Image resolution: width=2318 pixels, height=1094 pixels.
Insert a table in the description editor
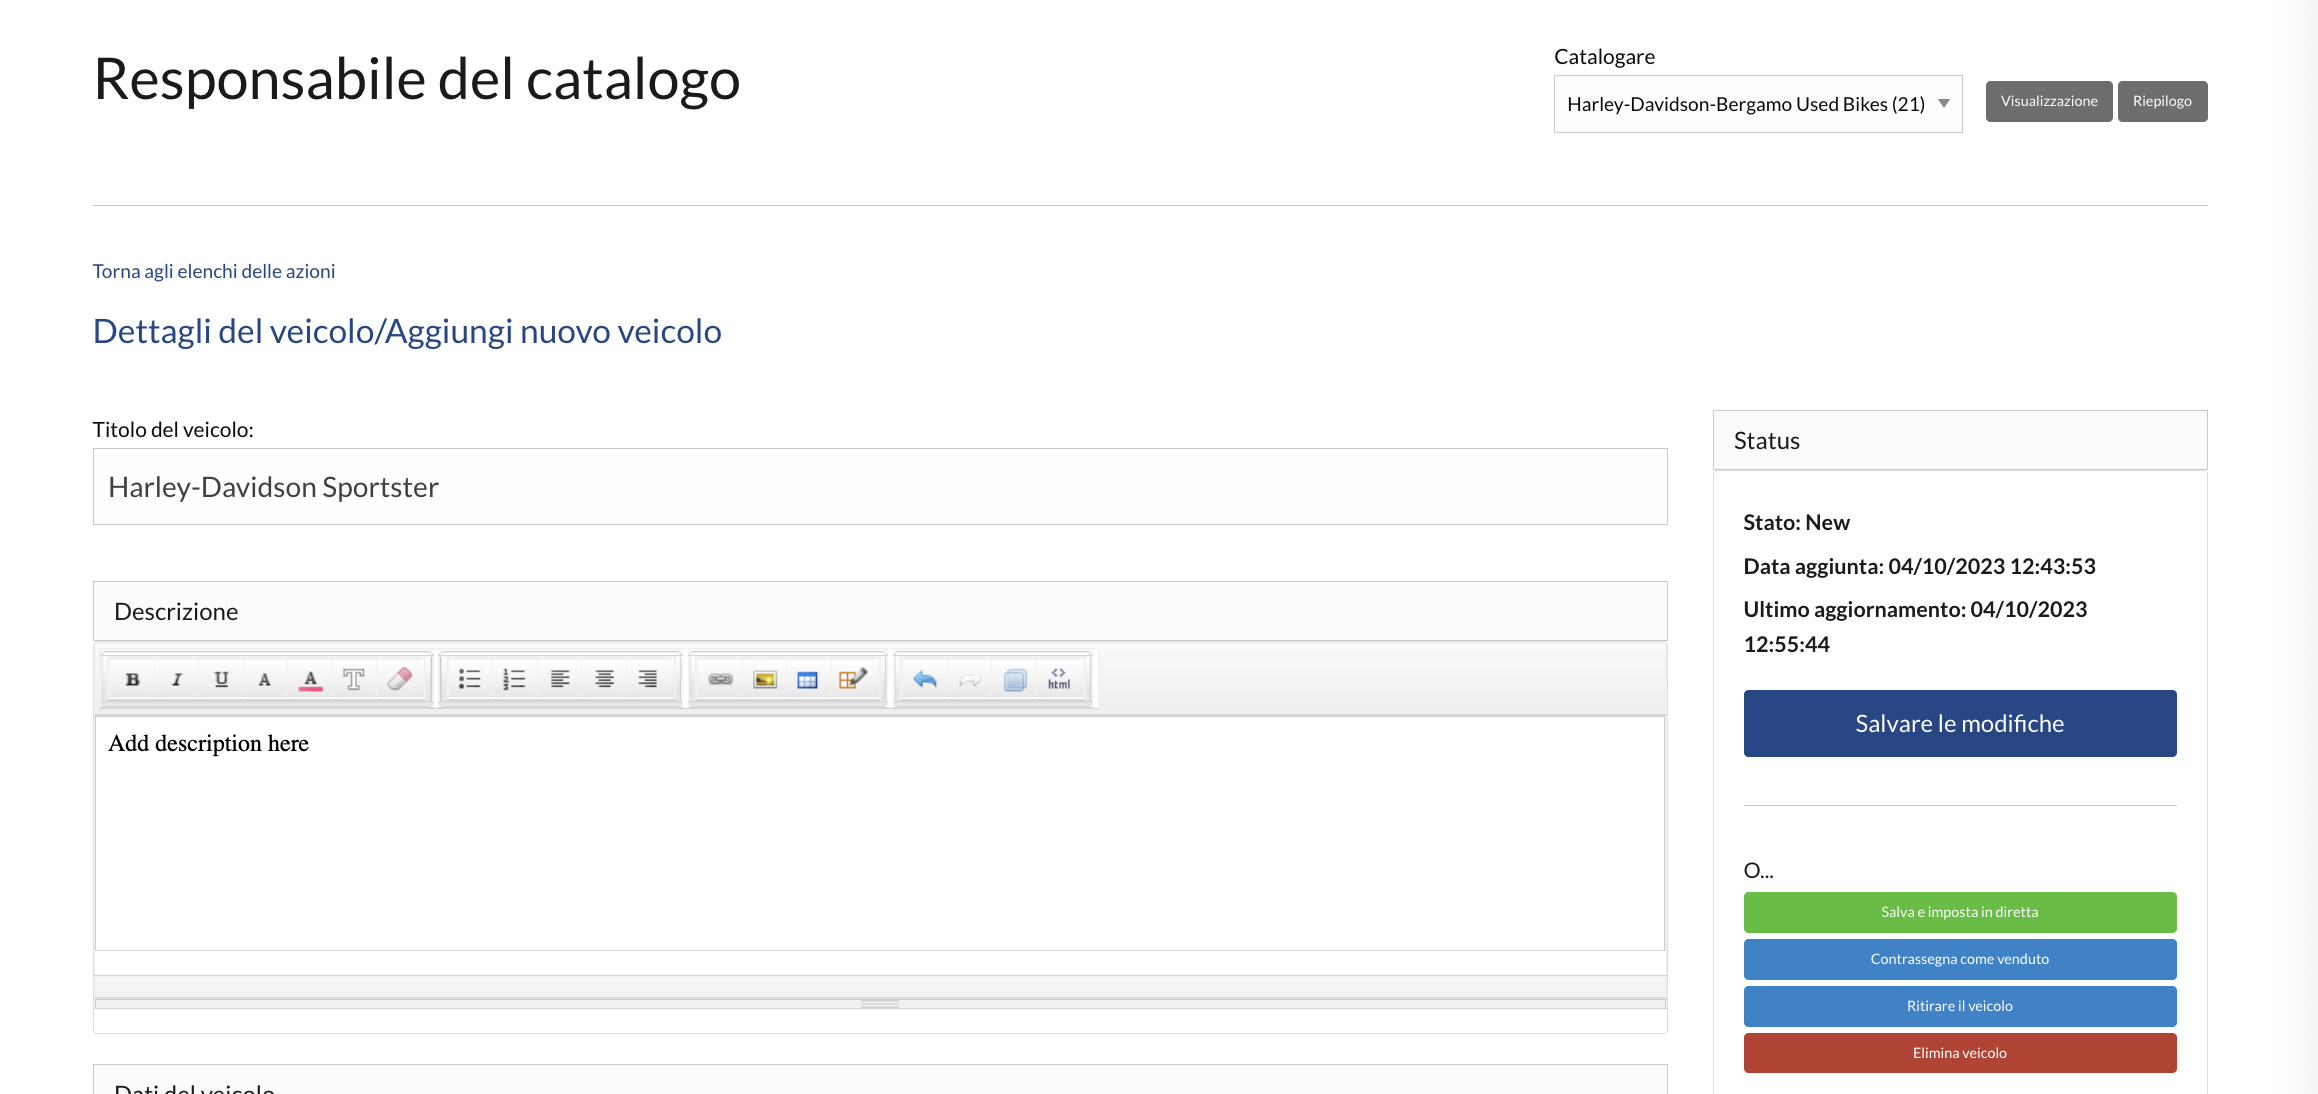pos(807,678)
